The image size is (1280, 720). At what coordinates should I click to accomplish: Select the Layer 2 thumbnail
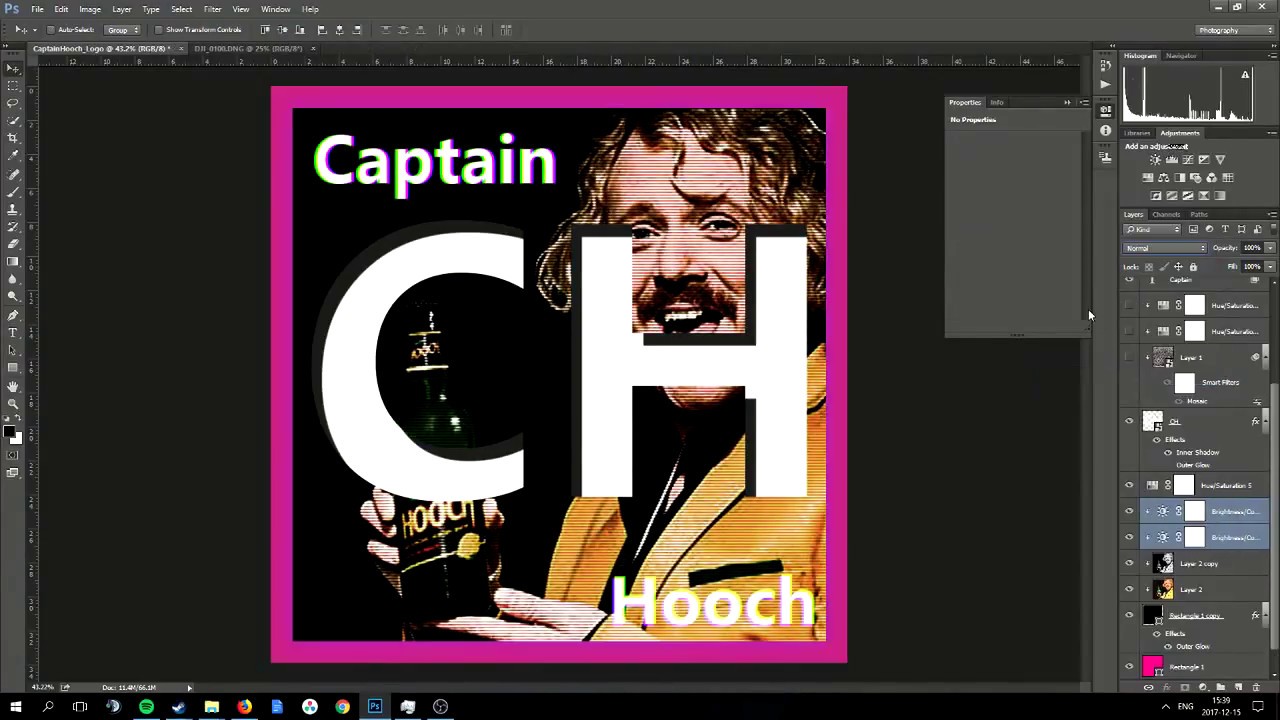pyautogui.click(x=1163, y=589)
